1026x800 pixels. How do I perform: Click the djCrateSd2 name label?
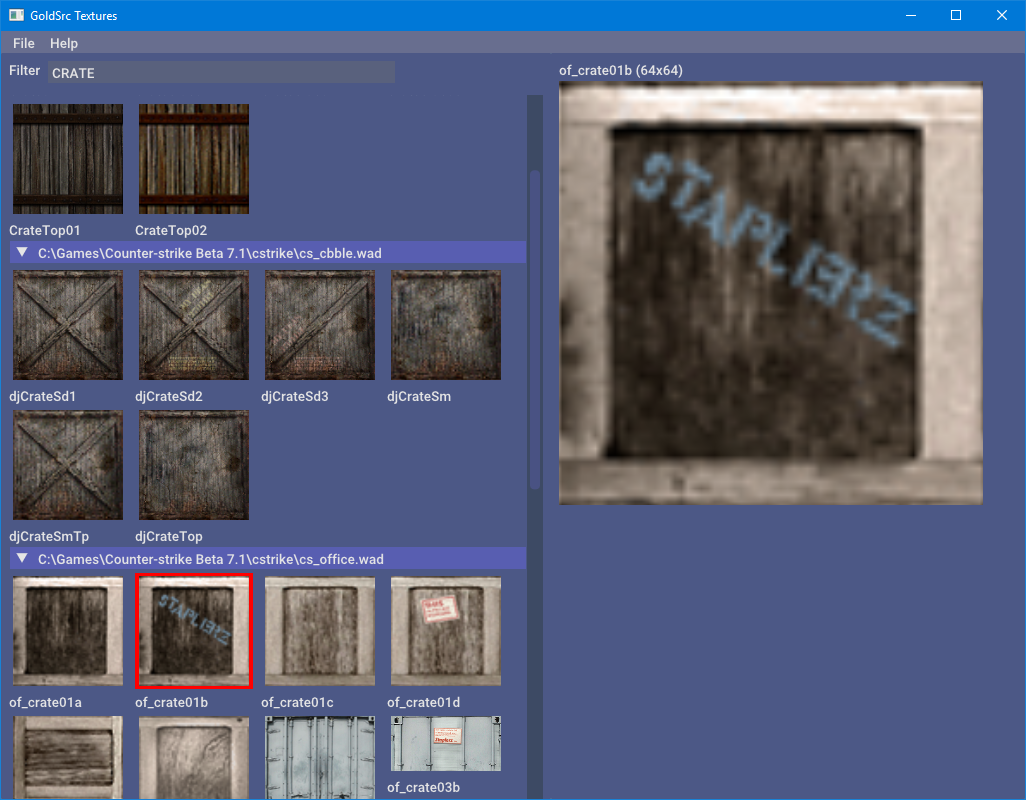(x=169, y=396)
